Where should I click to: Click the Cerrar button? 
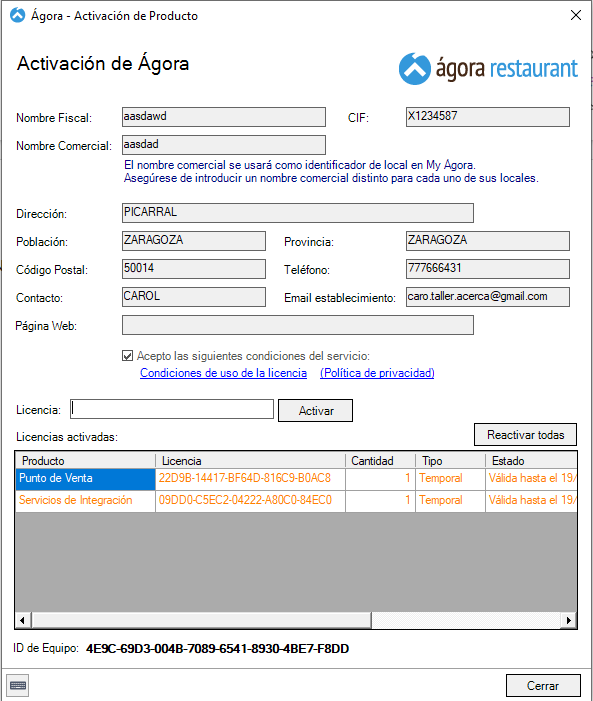click(543, 685)
